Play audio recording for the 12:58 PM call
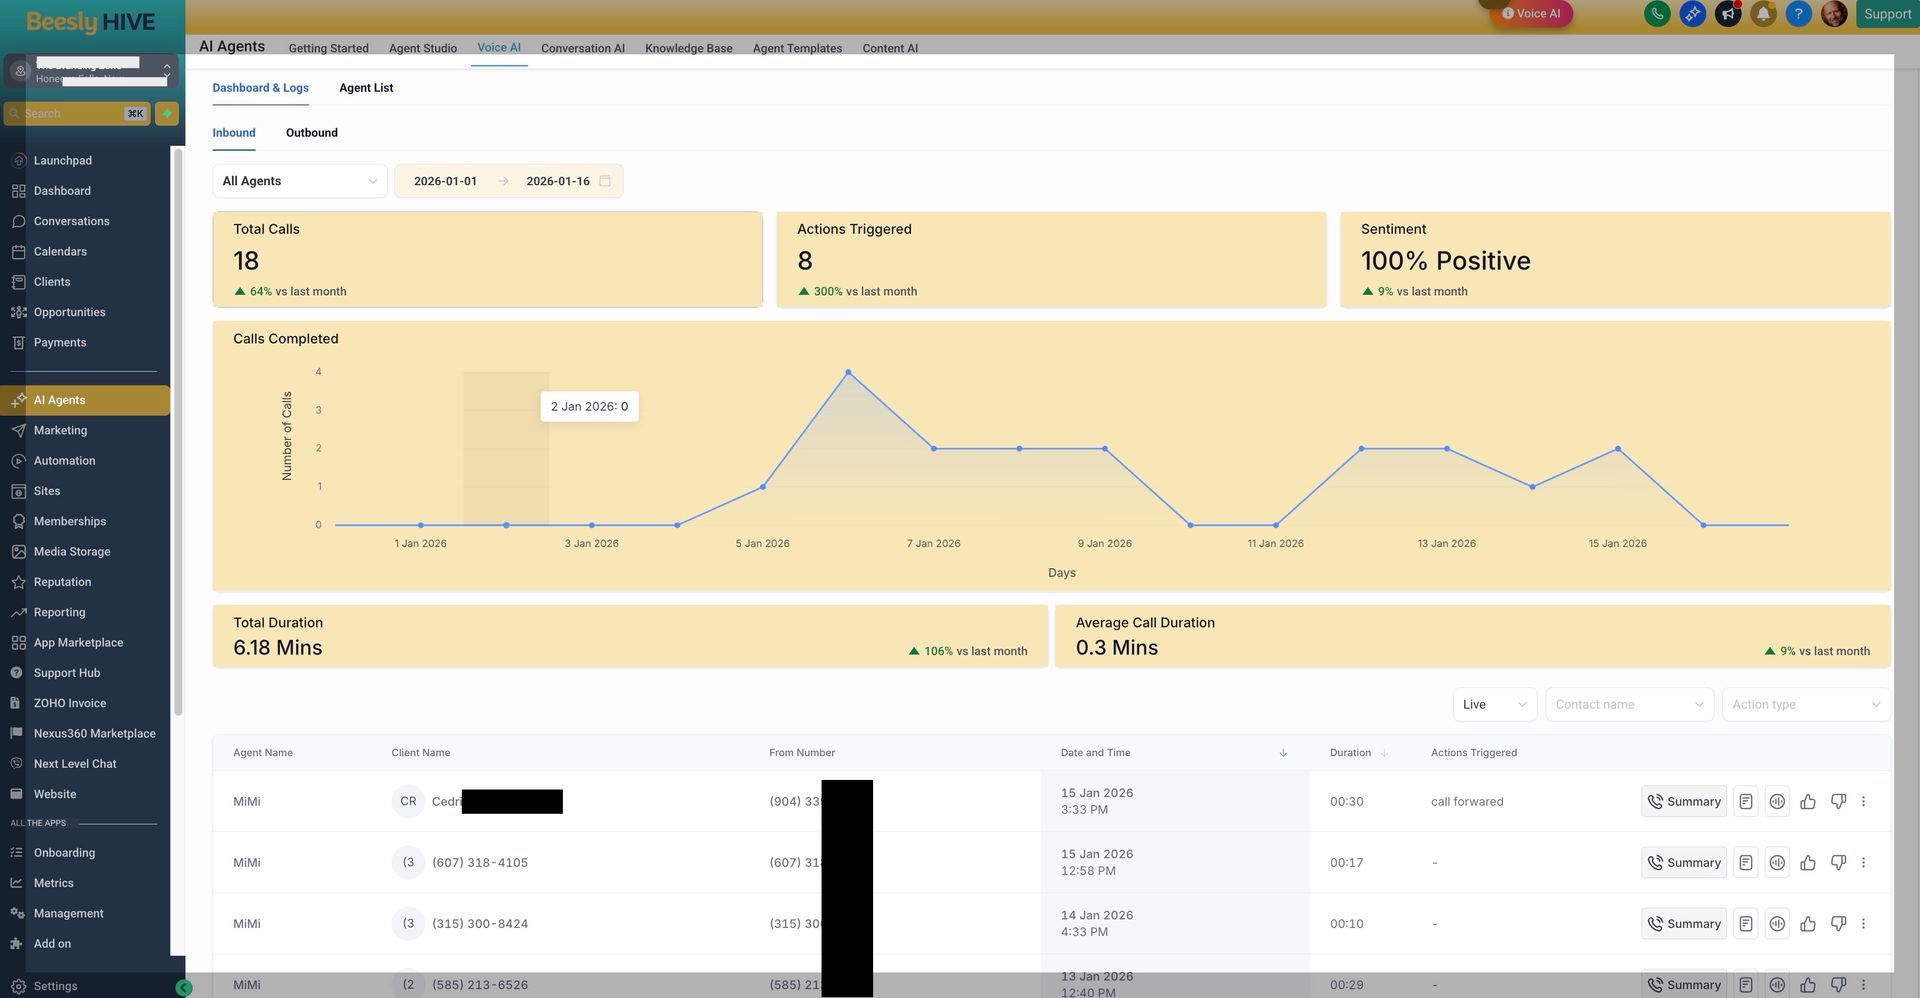This screenshot has height=998, width=1920. coord(1777,863)
